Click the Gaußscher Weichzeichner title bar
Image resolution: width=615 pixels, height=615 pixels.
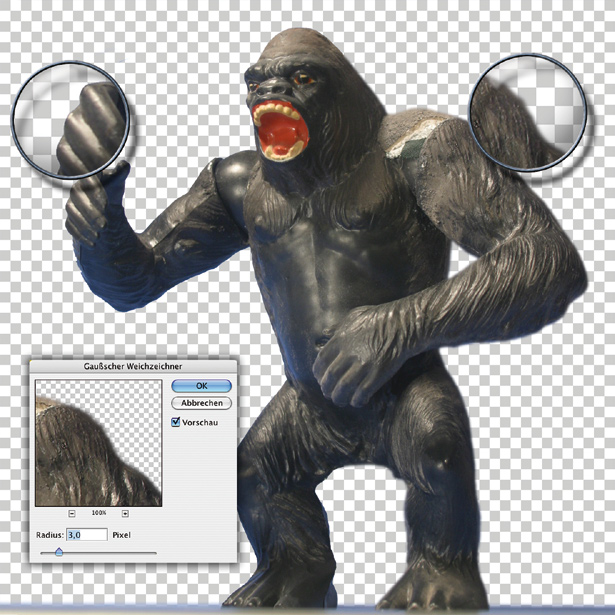133,366
